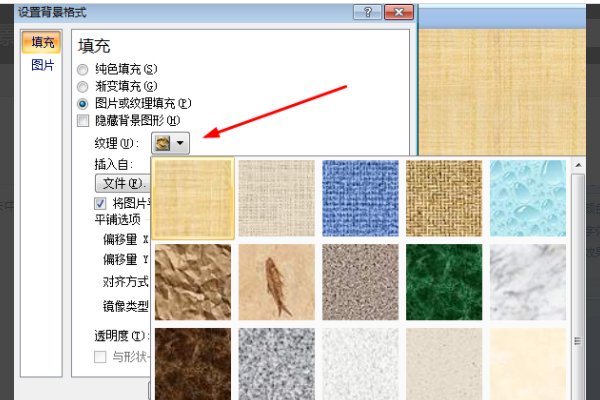Choose 渐变填充 fill option
Image resolution: width=600 pixels, height=400 pixels.
[83, 87]
